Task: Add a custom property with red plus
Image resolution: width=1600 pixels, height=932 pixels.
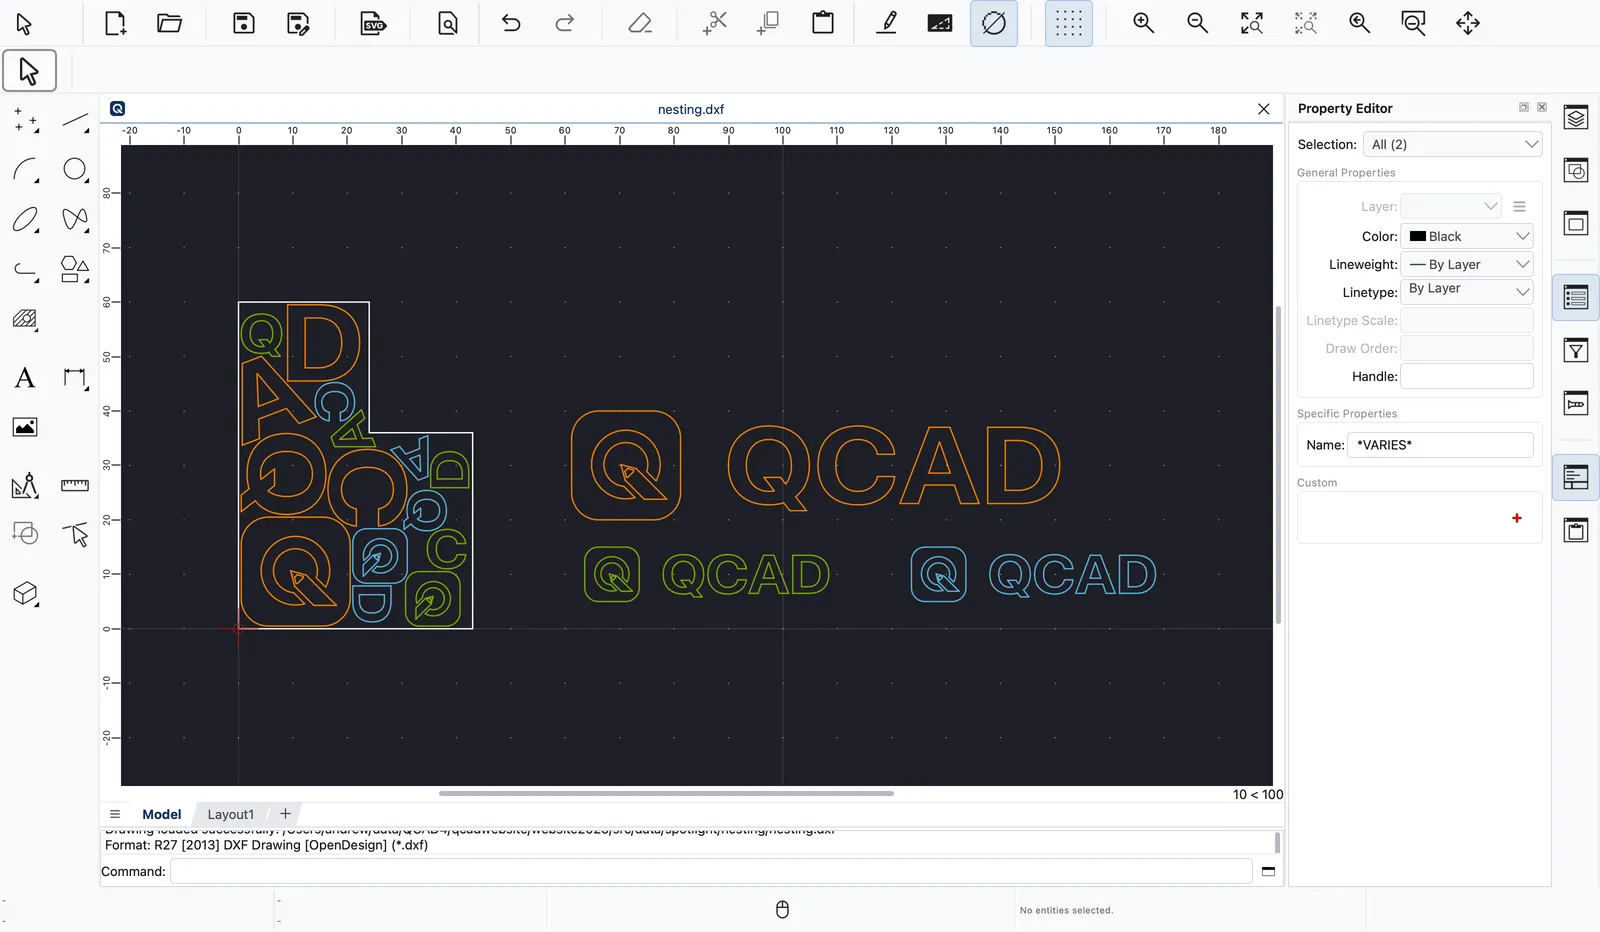Action: (1517, 518)
